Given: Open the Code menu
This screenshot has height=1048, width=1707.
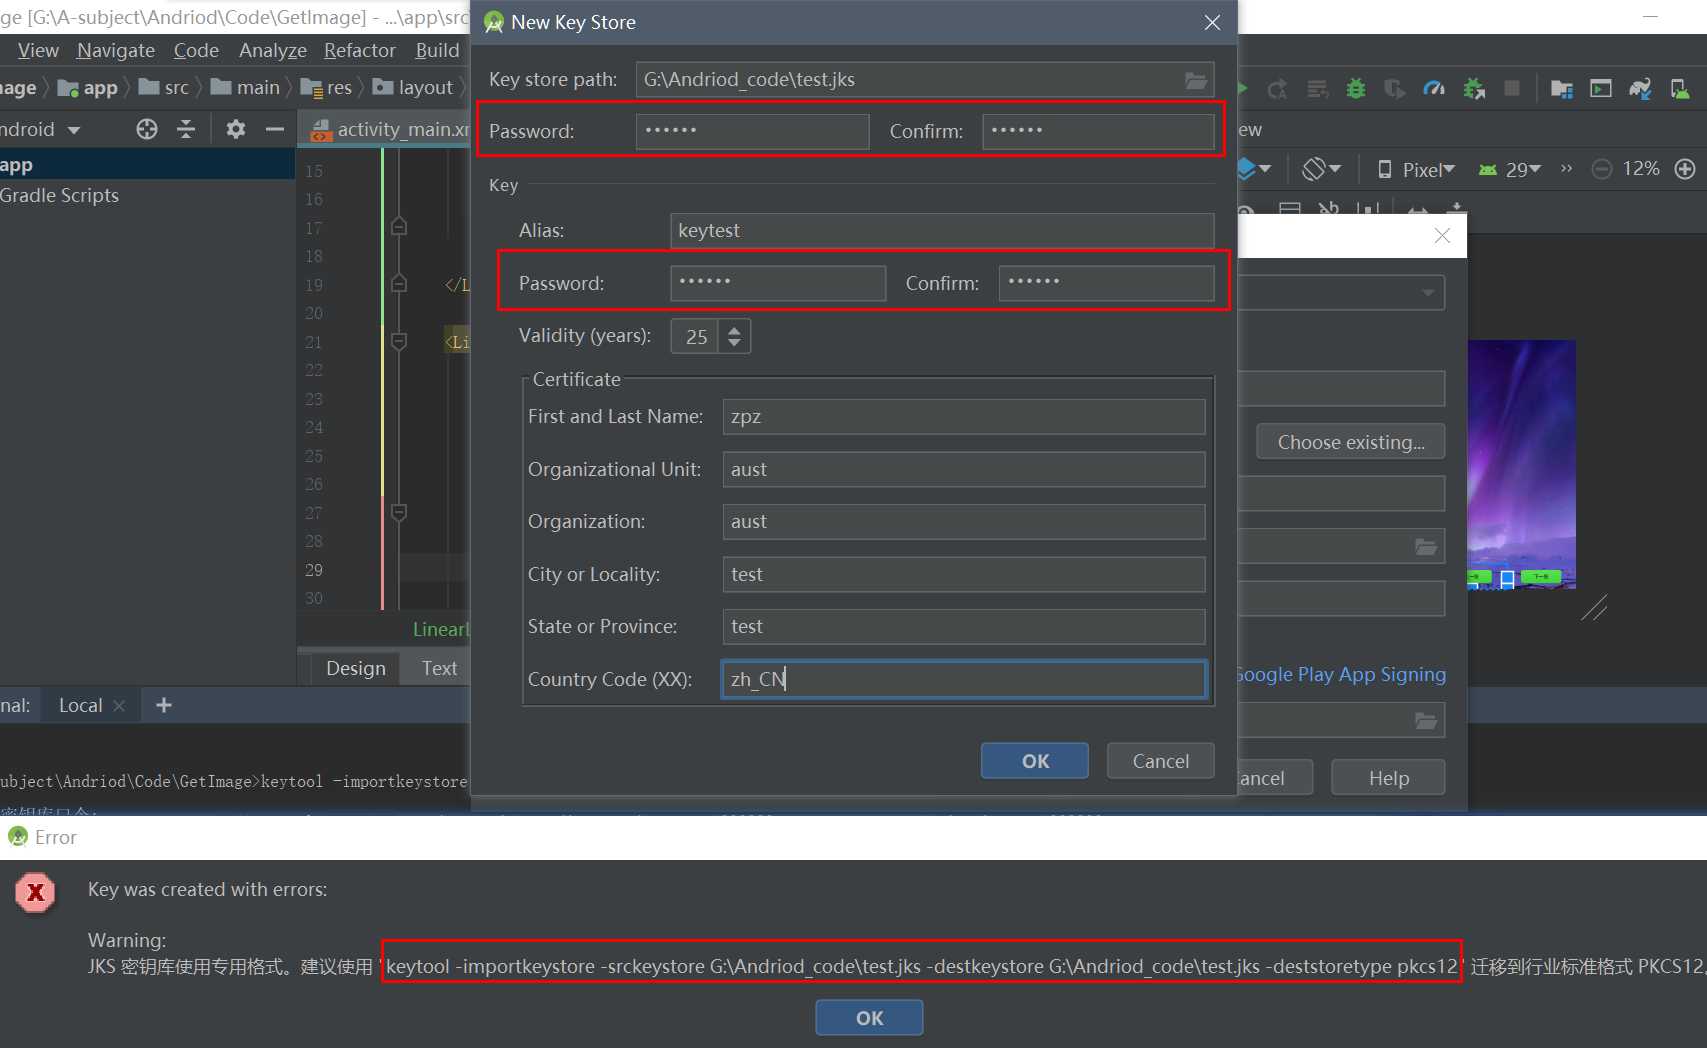Looking at the screenshot, I should click(196, 50).
